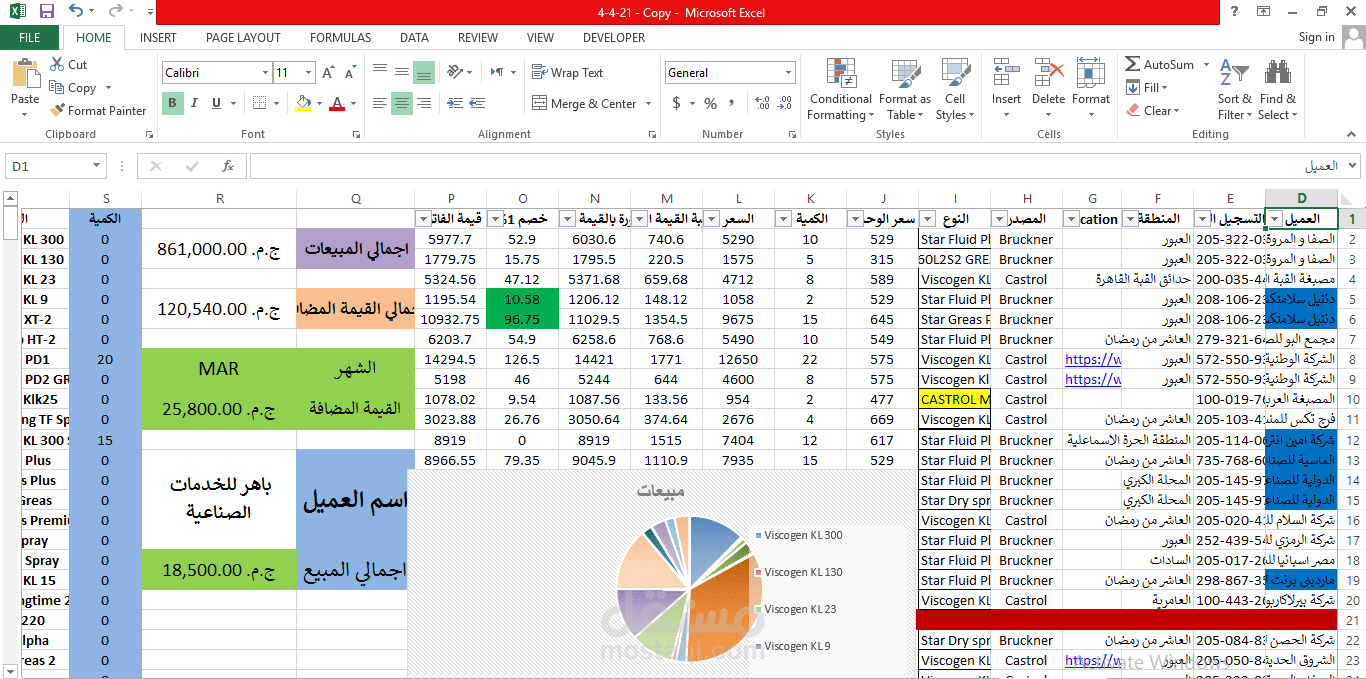1366x679 pixels.
Task: Switch to the INSERT tab
Action: click(158, 37)
